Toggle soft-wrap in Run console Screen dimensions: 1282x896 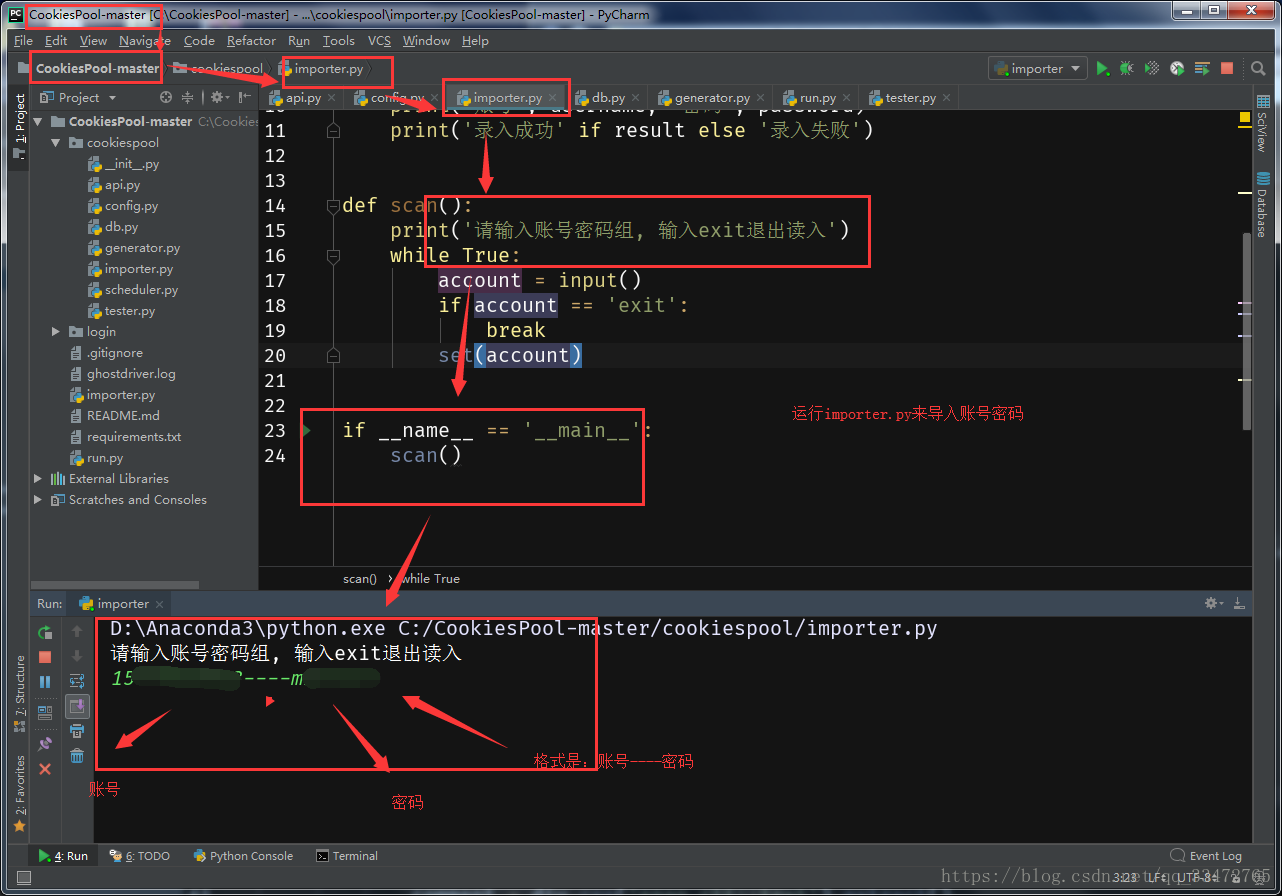coord(77,681)
